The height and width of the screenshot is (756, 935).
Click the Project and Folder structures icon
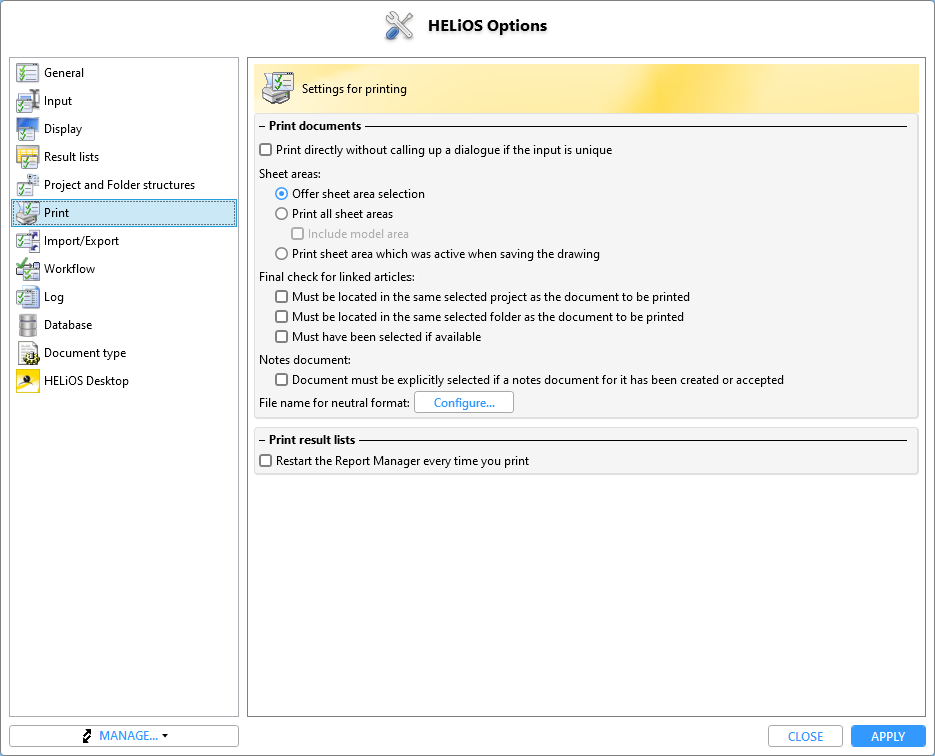click(x=27, y=185)
